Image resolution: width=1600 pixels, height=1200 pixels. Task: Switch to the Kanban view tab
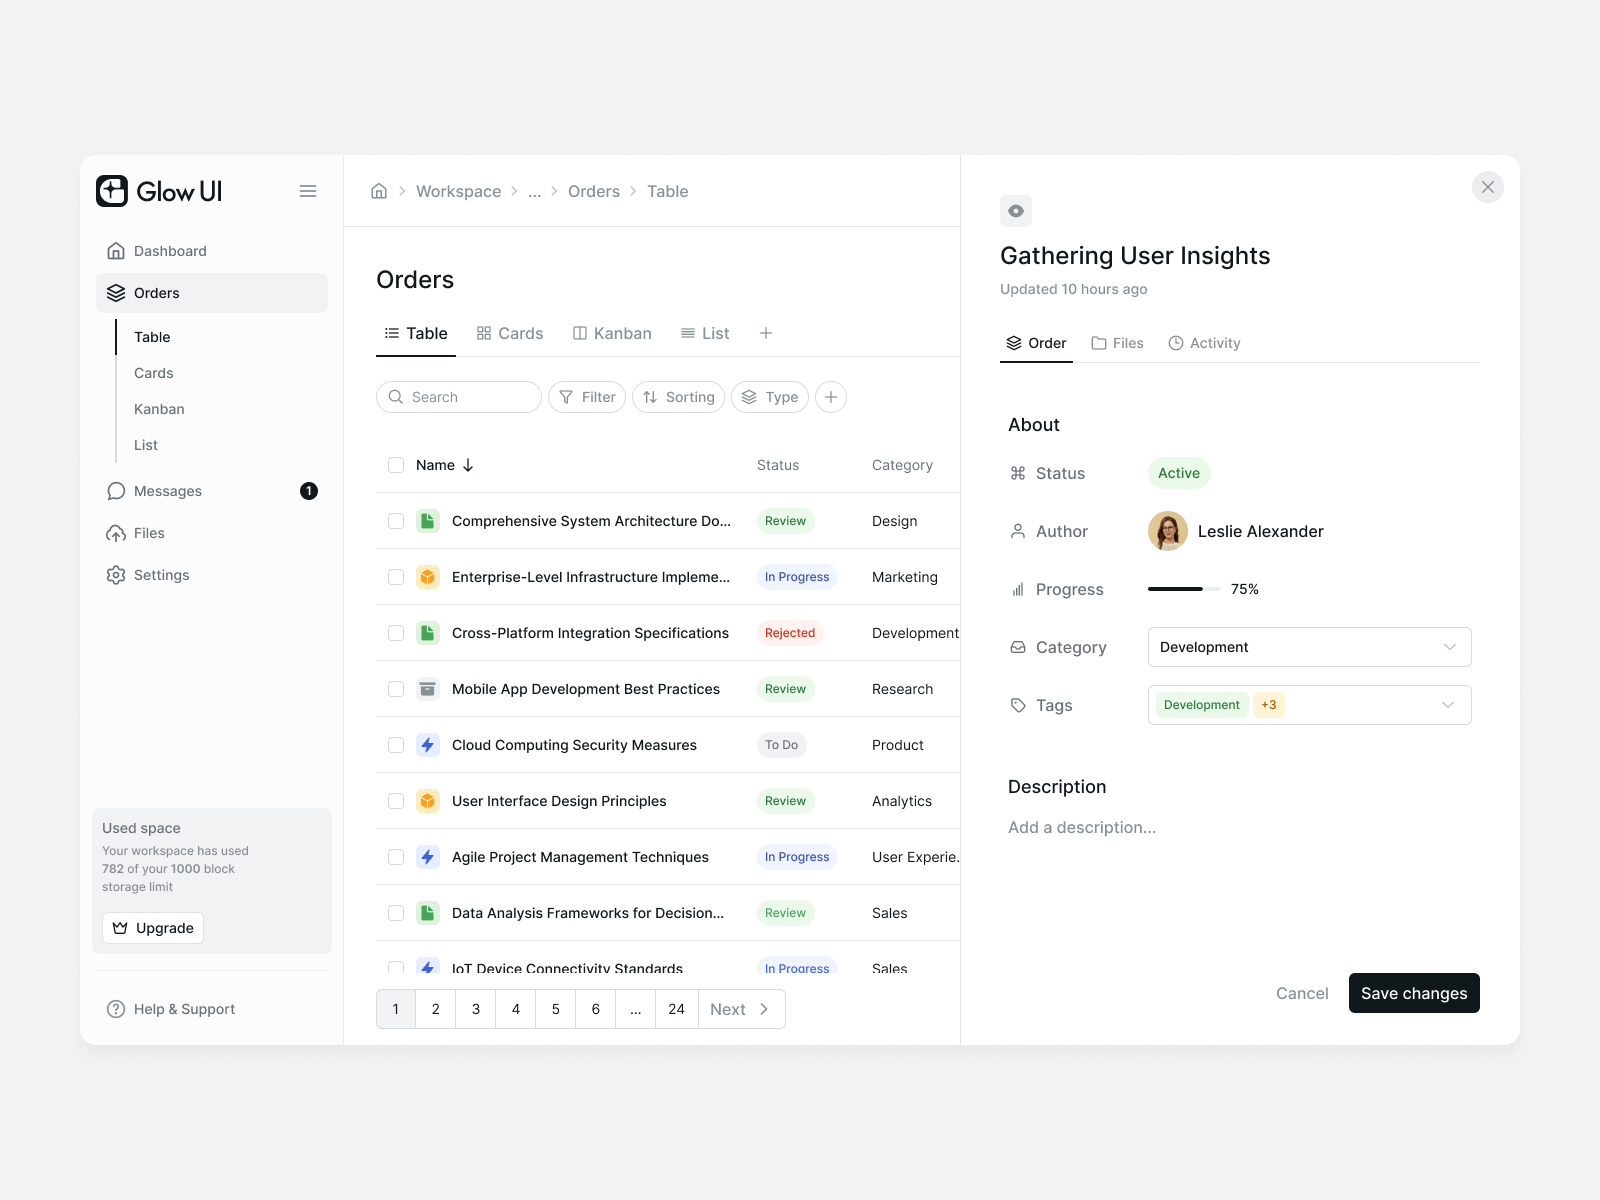pyautogui.click(x=612, y=333)
